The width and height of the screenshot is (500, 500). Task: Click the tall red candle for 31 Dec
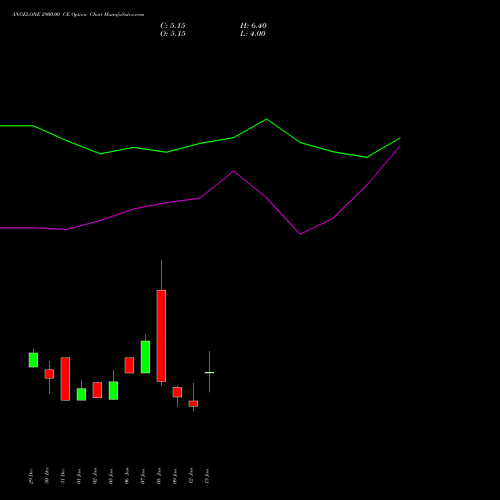click(x=65, y=379)
